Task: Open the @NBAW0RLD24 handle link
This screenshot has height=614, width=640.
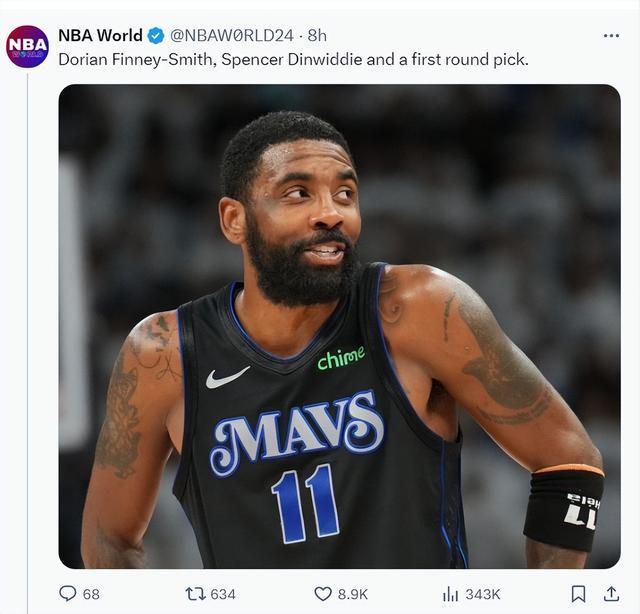Action: (x=231, y=36)
